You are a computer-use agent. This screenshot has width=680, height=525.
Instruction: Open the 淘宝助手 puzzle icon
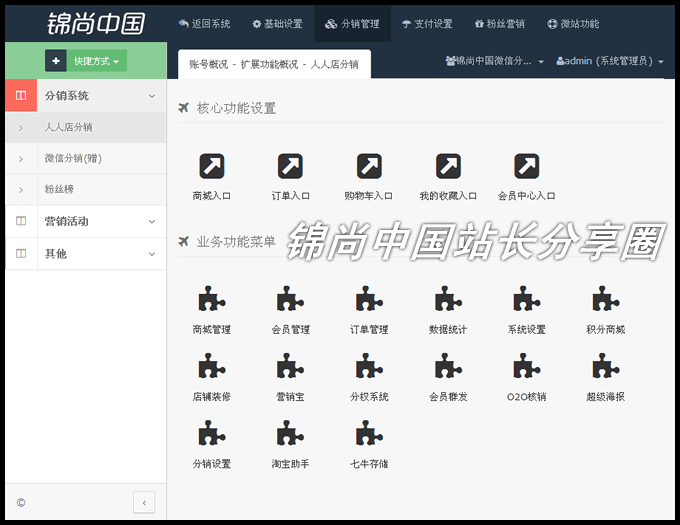(290, 433)
